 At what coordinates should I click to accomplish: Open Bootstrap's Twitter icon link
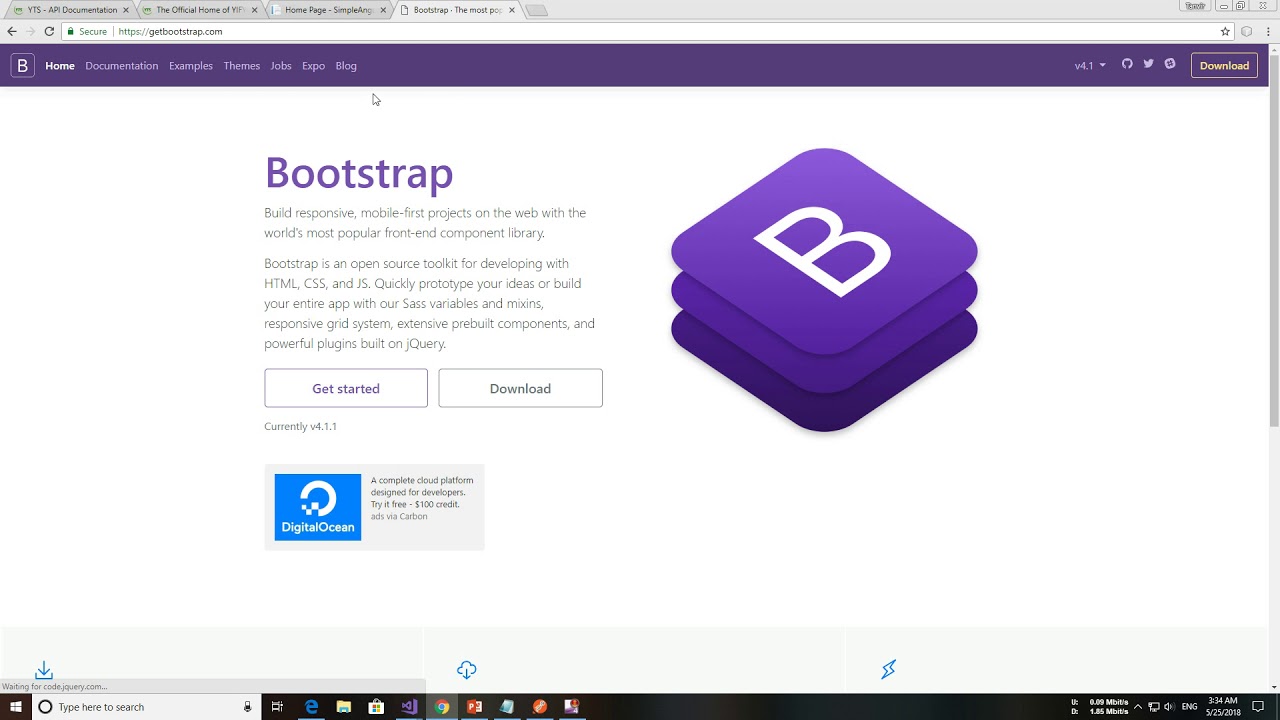[1148, 64]
